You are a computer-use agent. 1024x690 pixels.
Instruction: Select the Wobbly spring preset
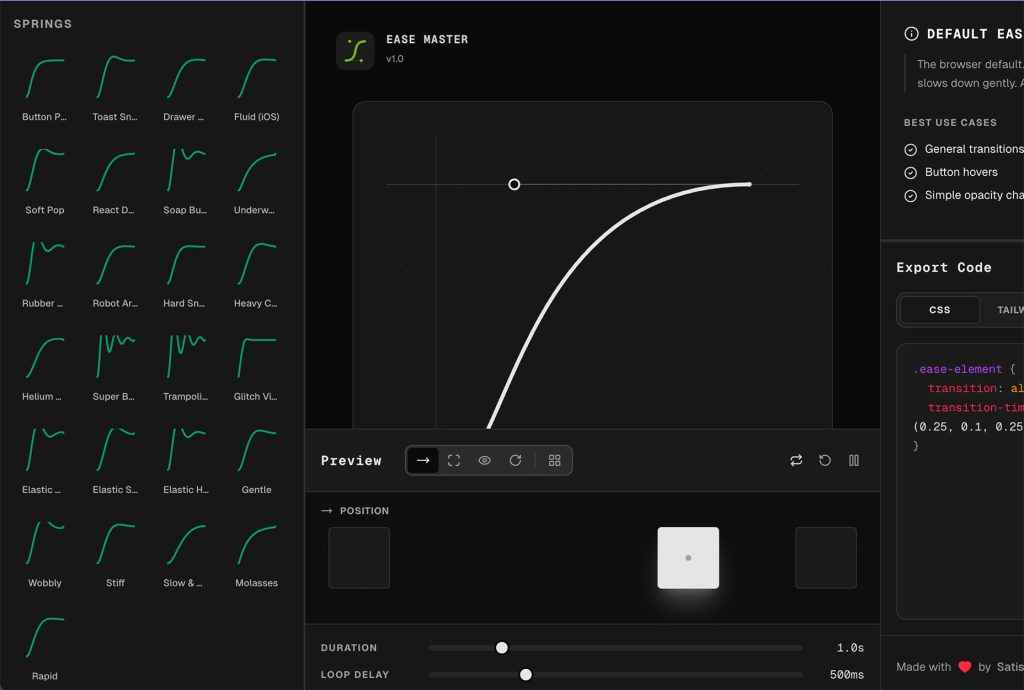tap(44, 550)
